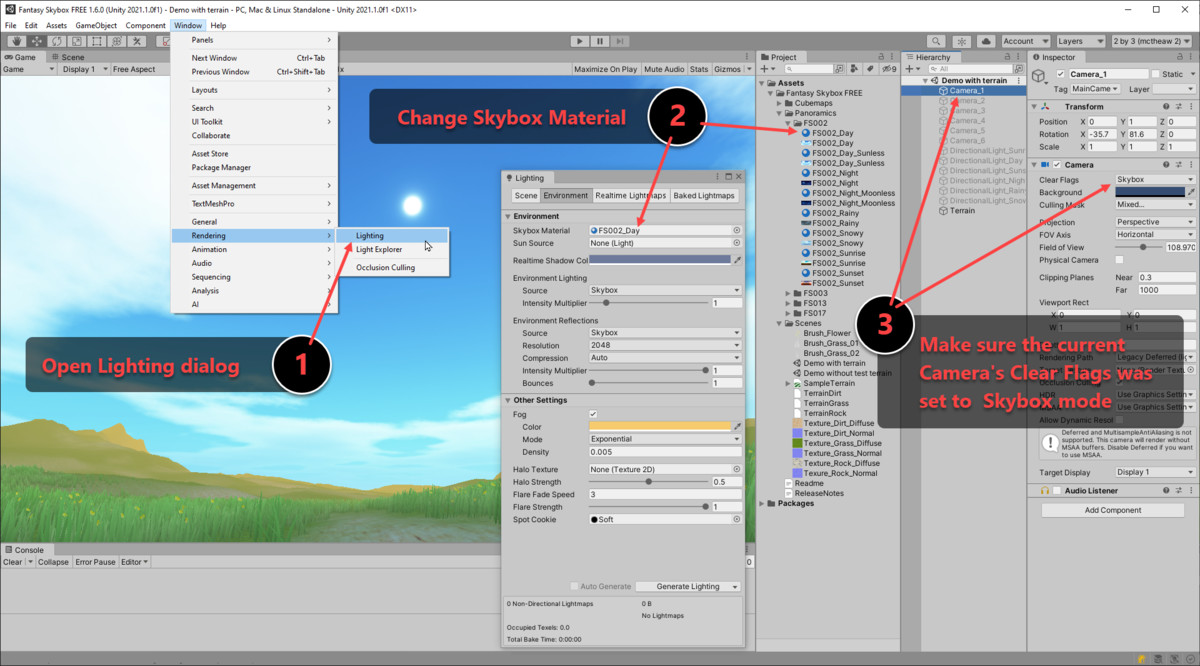
Task: Click the Realtime Shadow Color swatch
Action: 660,260
